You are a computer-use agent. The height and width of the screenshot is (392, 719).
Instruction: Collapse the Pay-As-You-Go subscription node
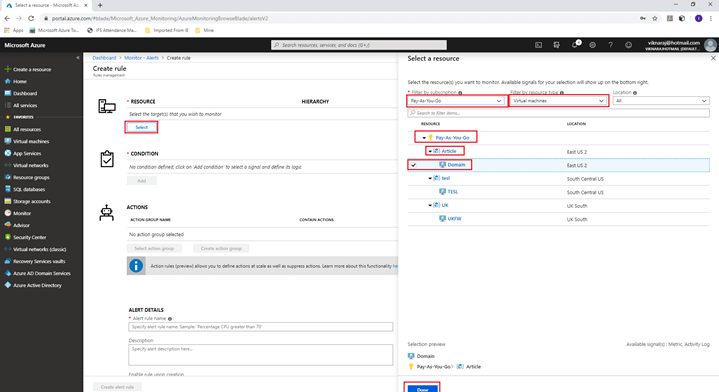pos(424,138)
